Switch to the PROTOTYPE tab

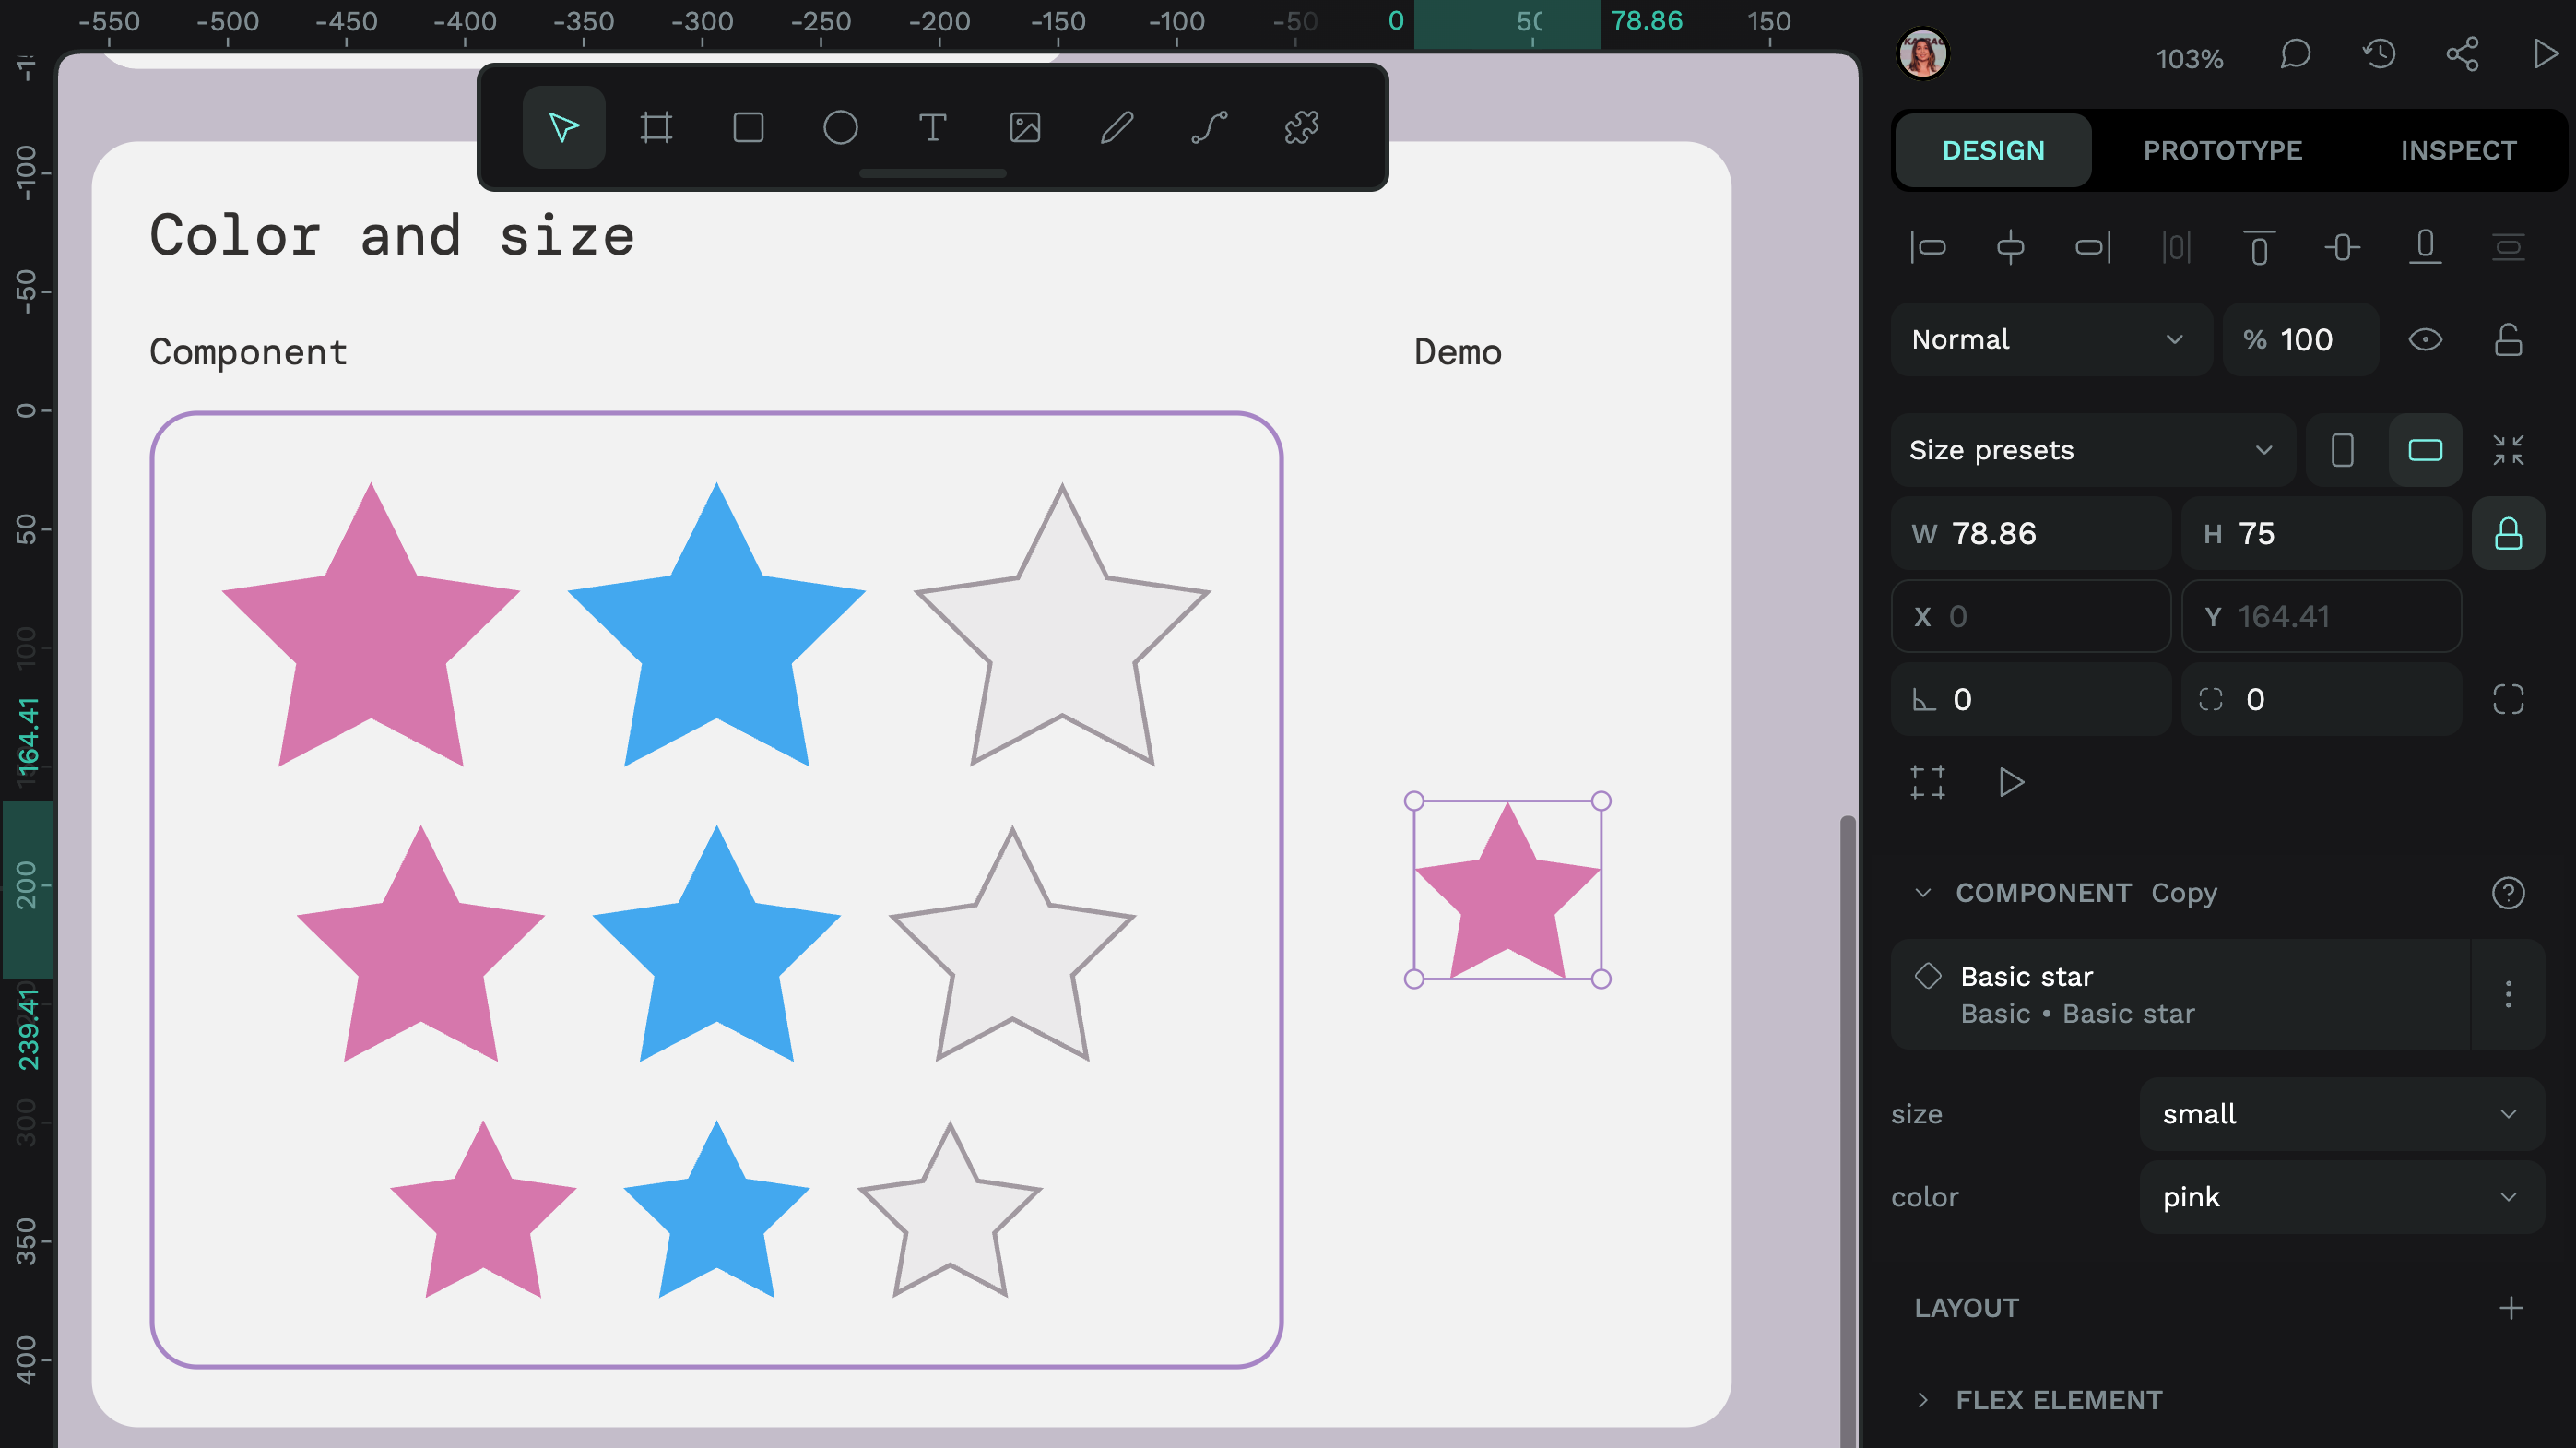click(x=2222, y=150)
